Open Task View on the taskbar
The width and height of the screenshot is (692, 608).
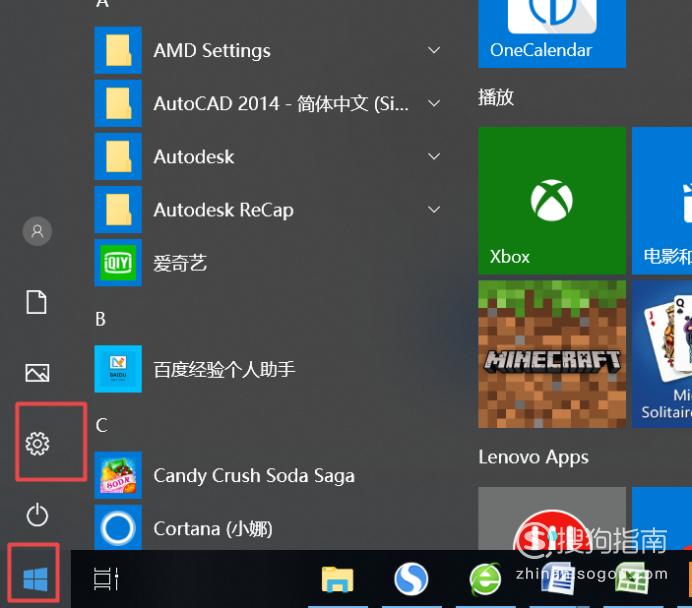point(106,579)
